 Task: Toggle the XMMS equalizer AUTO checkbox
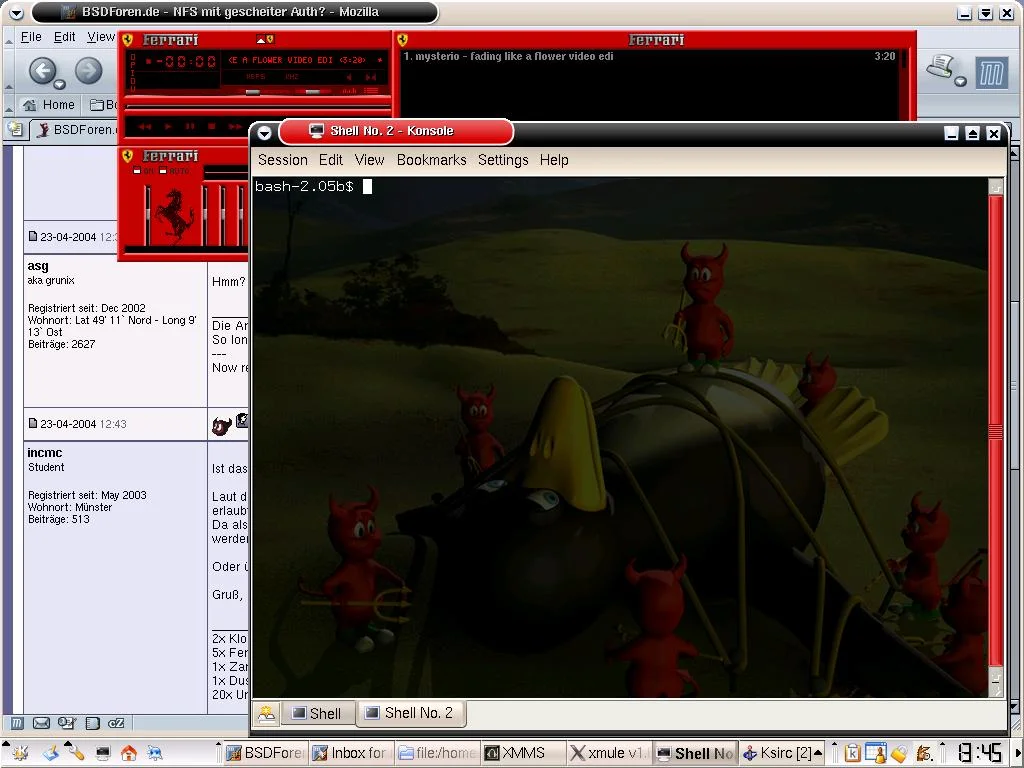click(x=163, y=171)
